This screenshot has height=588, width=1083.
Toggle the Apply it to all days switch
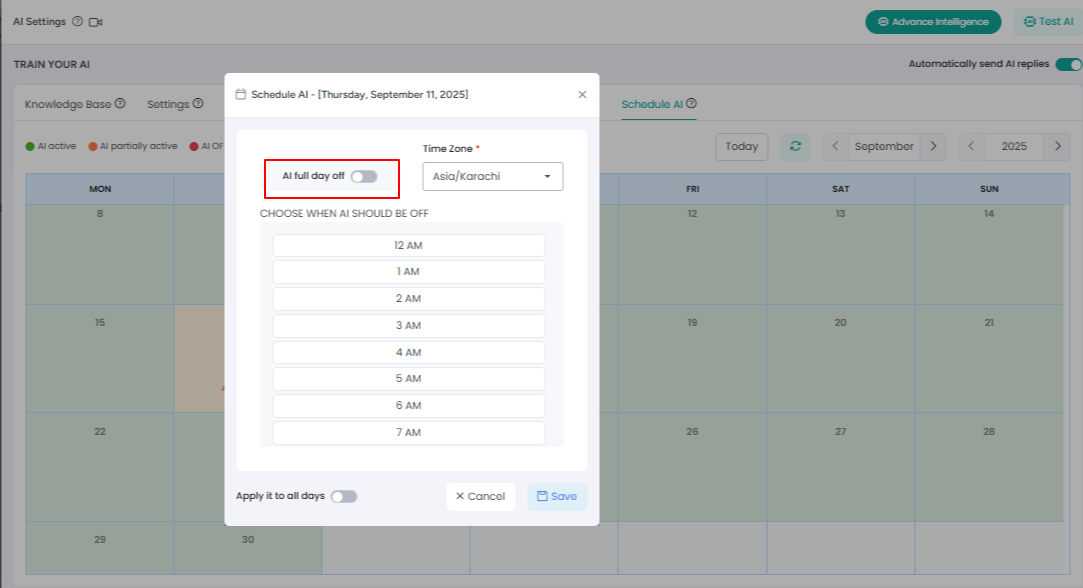pyautogui.click(x=344, y=496)
